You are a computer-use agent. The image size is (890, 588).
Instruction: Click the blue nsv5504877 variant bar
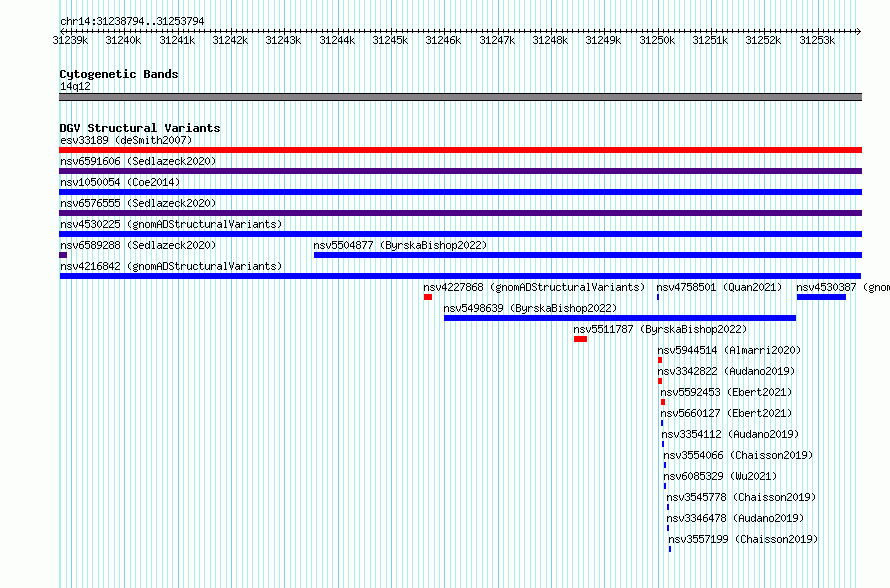pyautogui.click(x=588, y=255)
